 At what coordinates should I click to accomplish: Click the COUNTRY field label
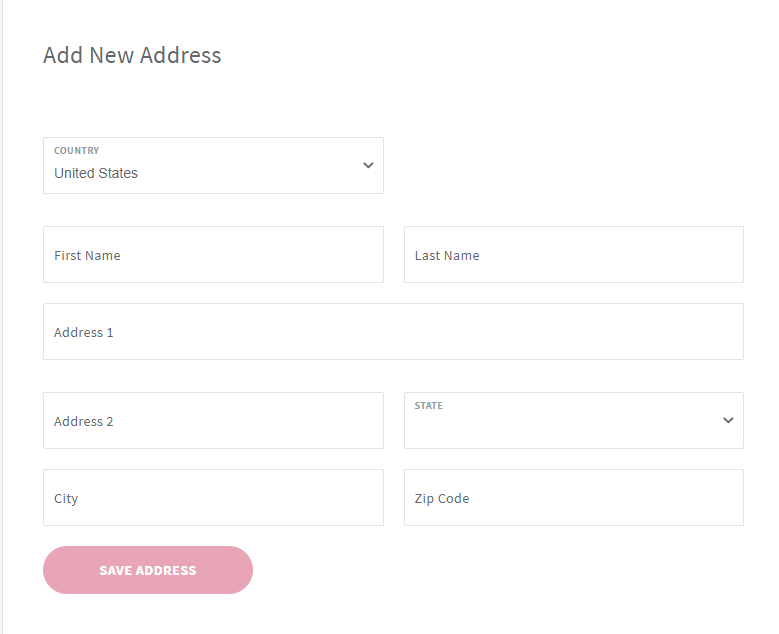point(77,151)
